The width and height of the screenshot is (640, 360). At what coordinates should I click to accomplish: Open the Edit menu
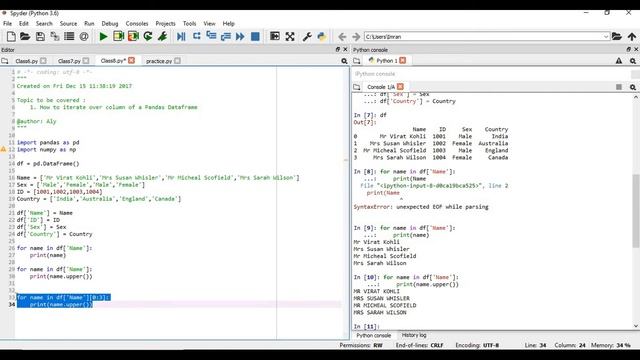pos(24,24)
